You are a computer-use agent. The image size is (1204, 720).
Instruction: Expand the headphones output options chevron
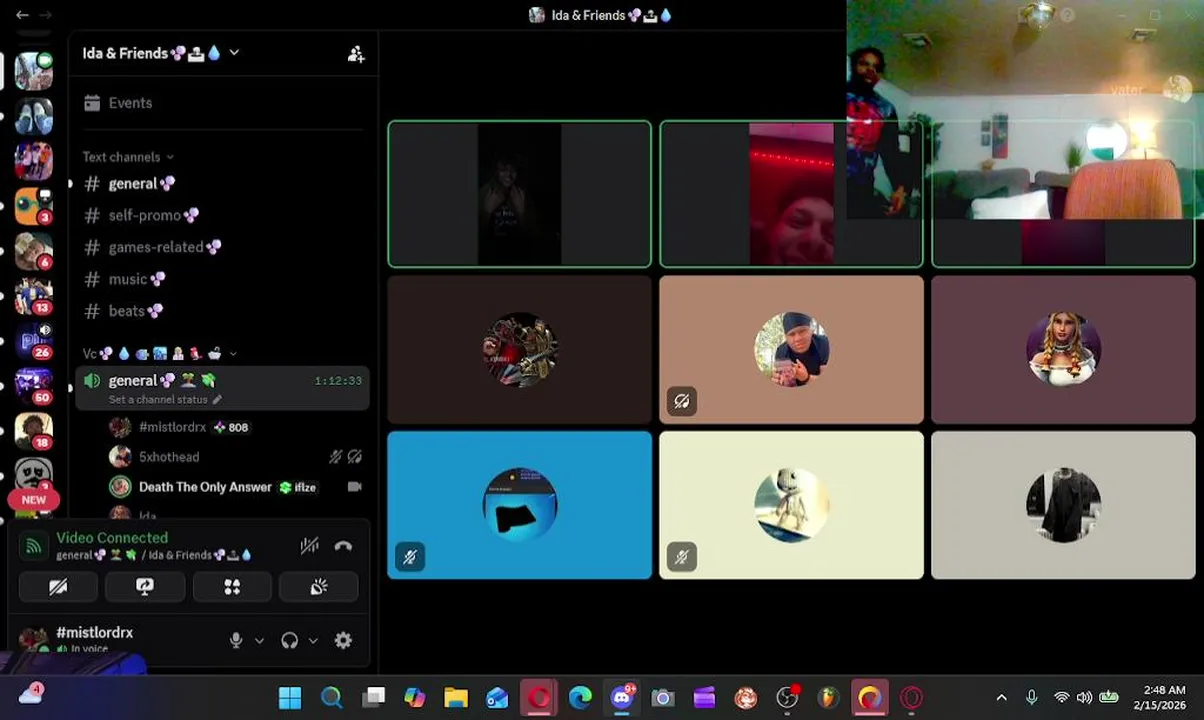313,641
